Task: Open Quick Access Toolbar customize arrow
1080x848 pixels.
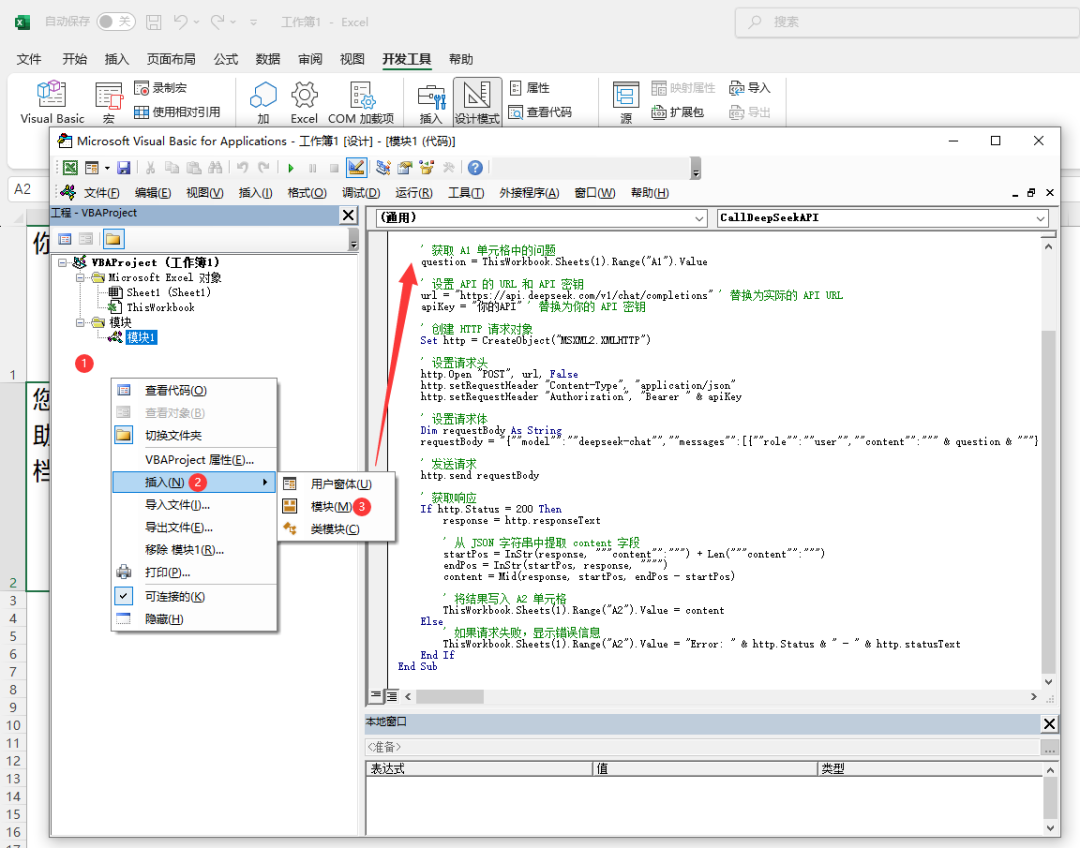Action: tap(253, 22)
